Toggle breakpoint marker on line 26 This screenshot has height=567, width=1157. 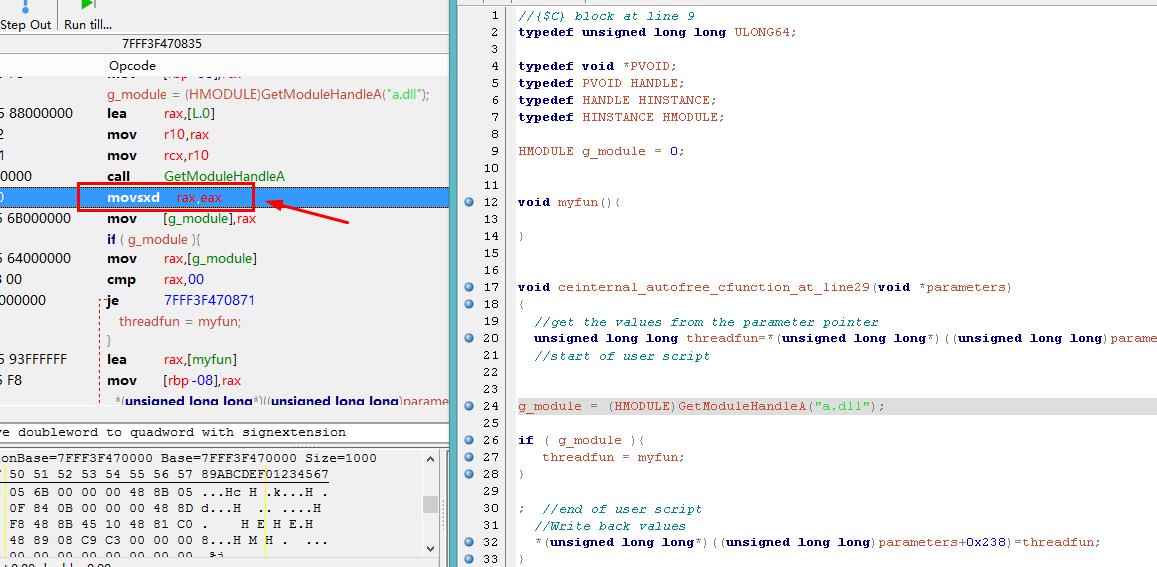pyautogui.click(x=469, y=440)
